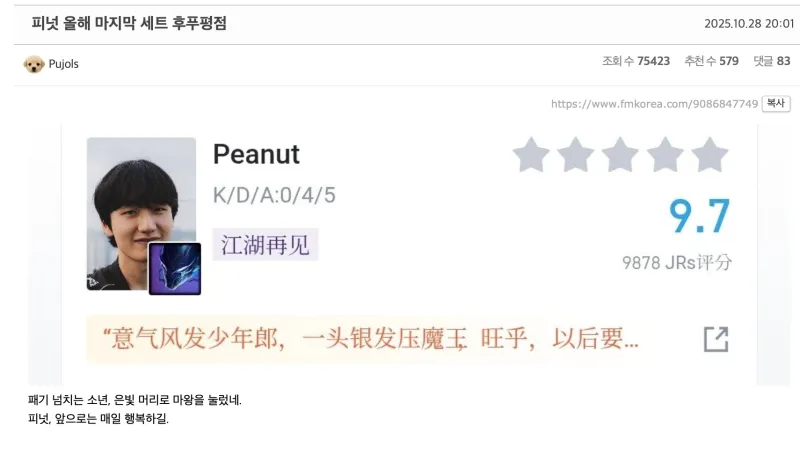
Task: Select the fifth rating star
Action: pos(710,155)
